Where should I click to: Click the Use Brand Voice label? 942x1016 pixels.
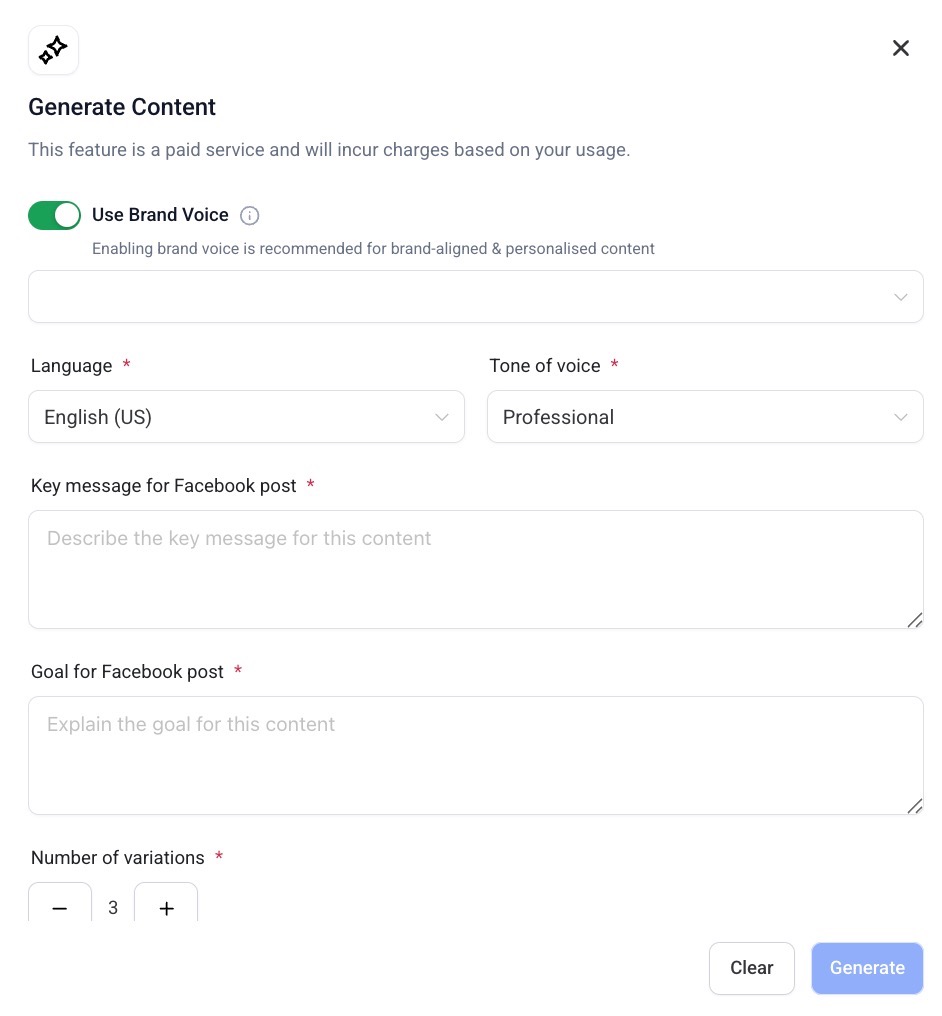coord(160,215)
